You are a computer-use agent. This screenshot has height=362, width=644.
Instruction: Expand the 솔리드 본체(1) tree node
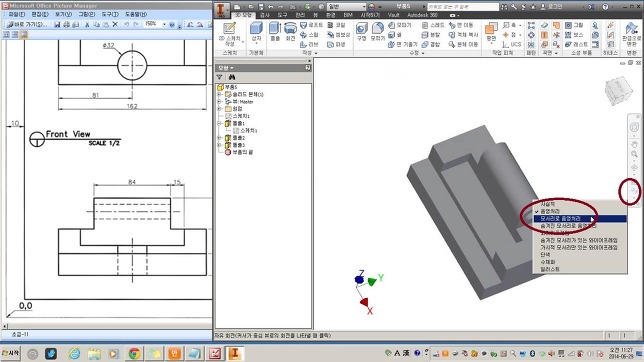220,95
